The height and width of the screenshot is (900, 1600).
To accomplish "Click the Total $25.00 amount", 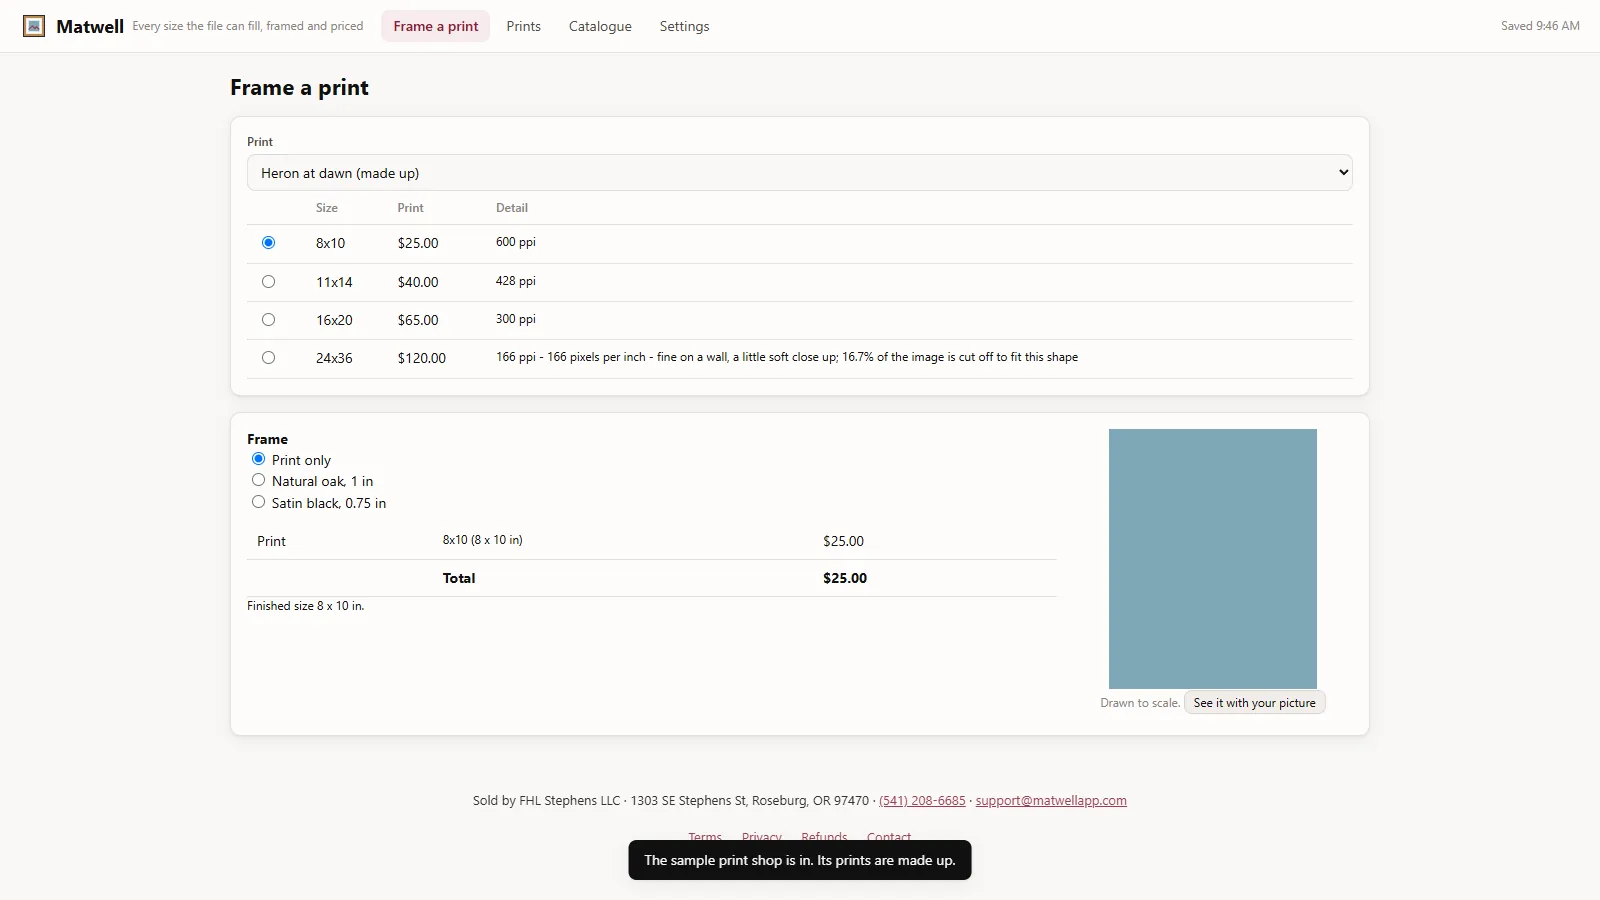I will pyautogui.click(x=845, y=578).
